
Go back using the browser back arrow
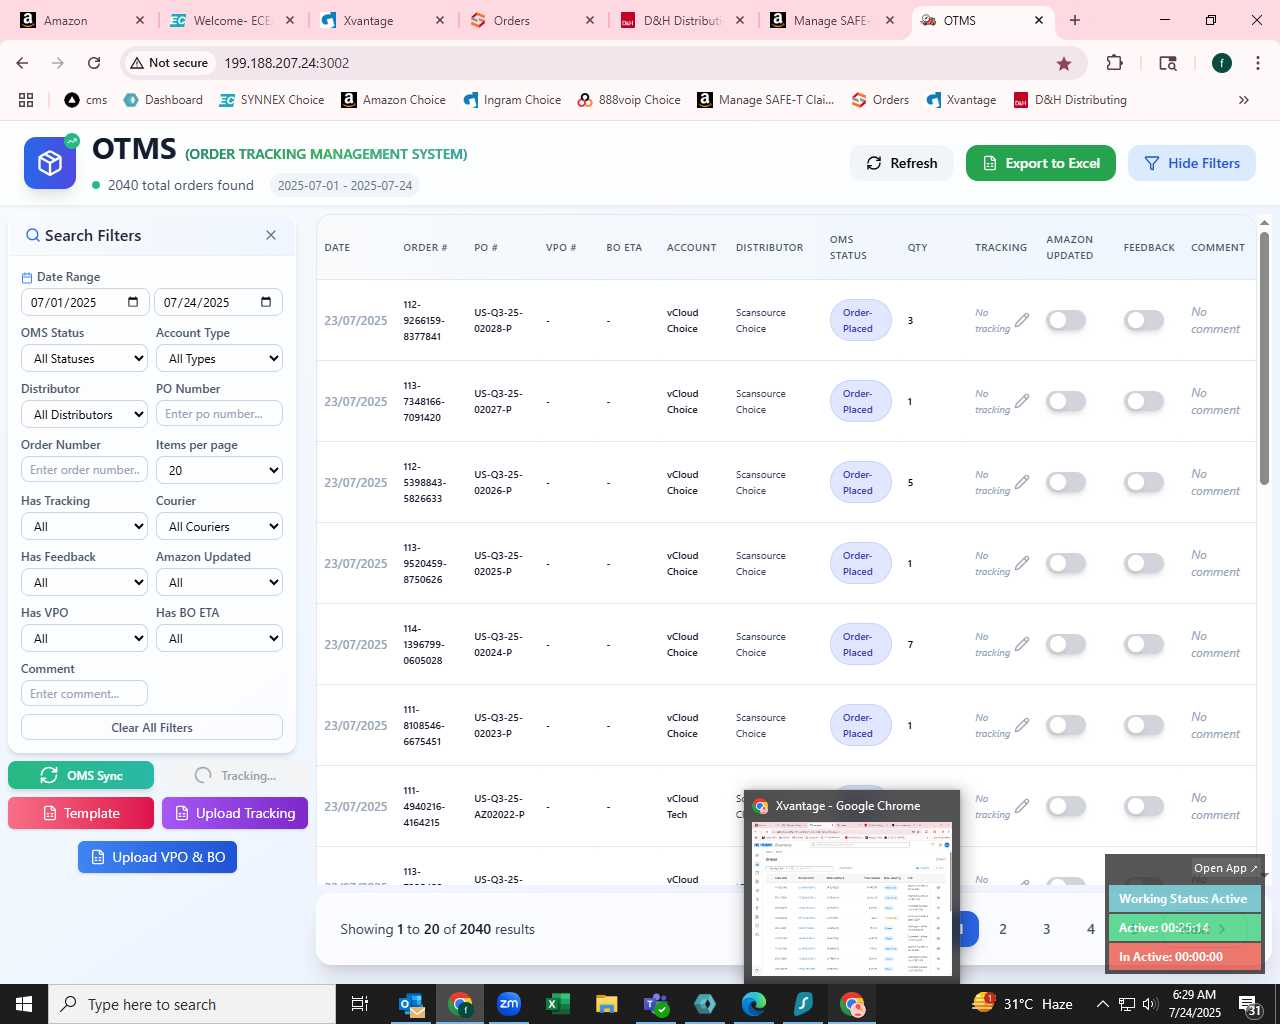pyautogui.click(x=22, y=63)
